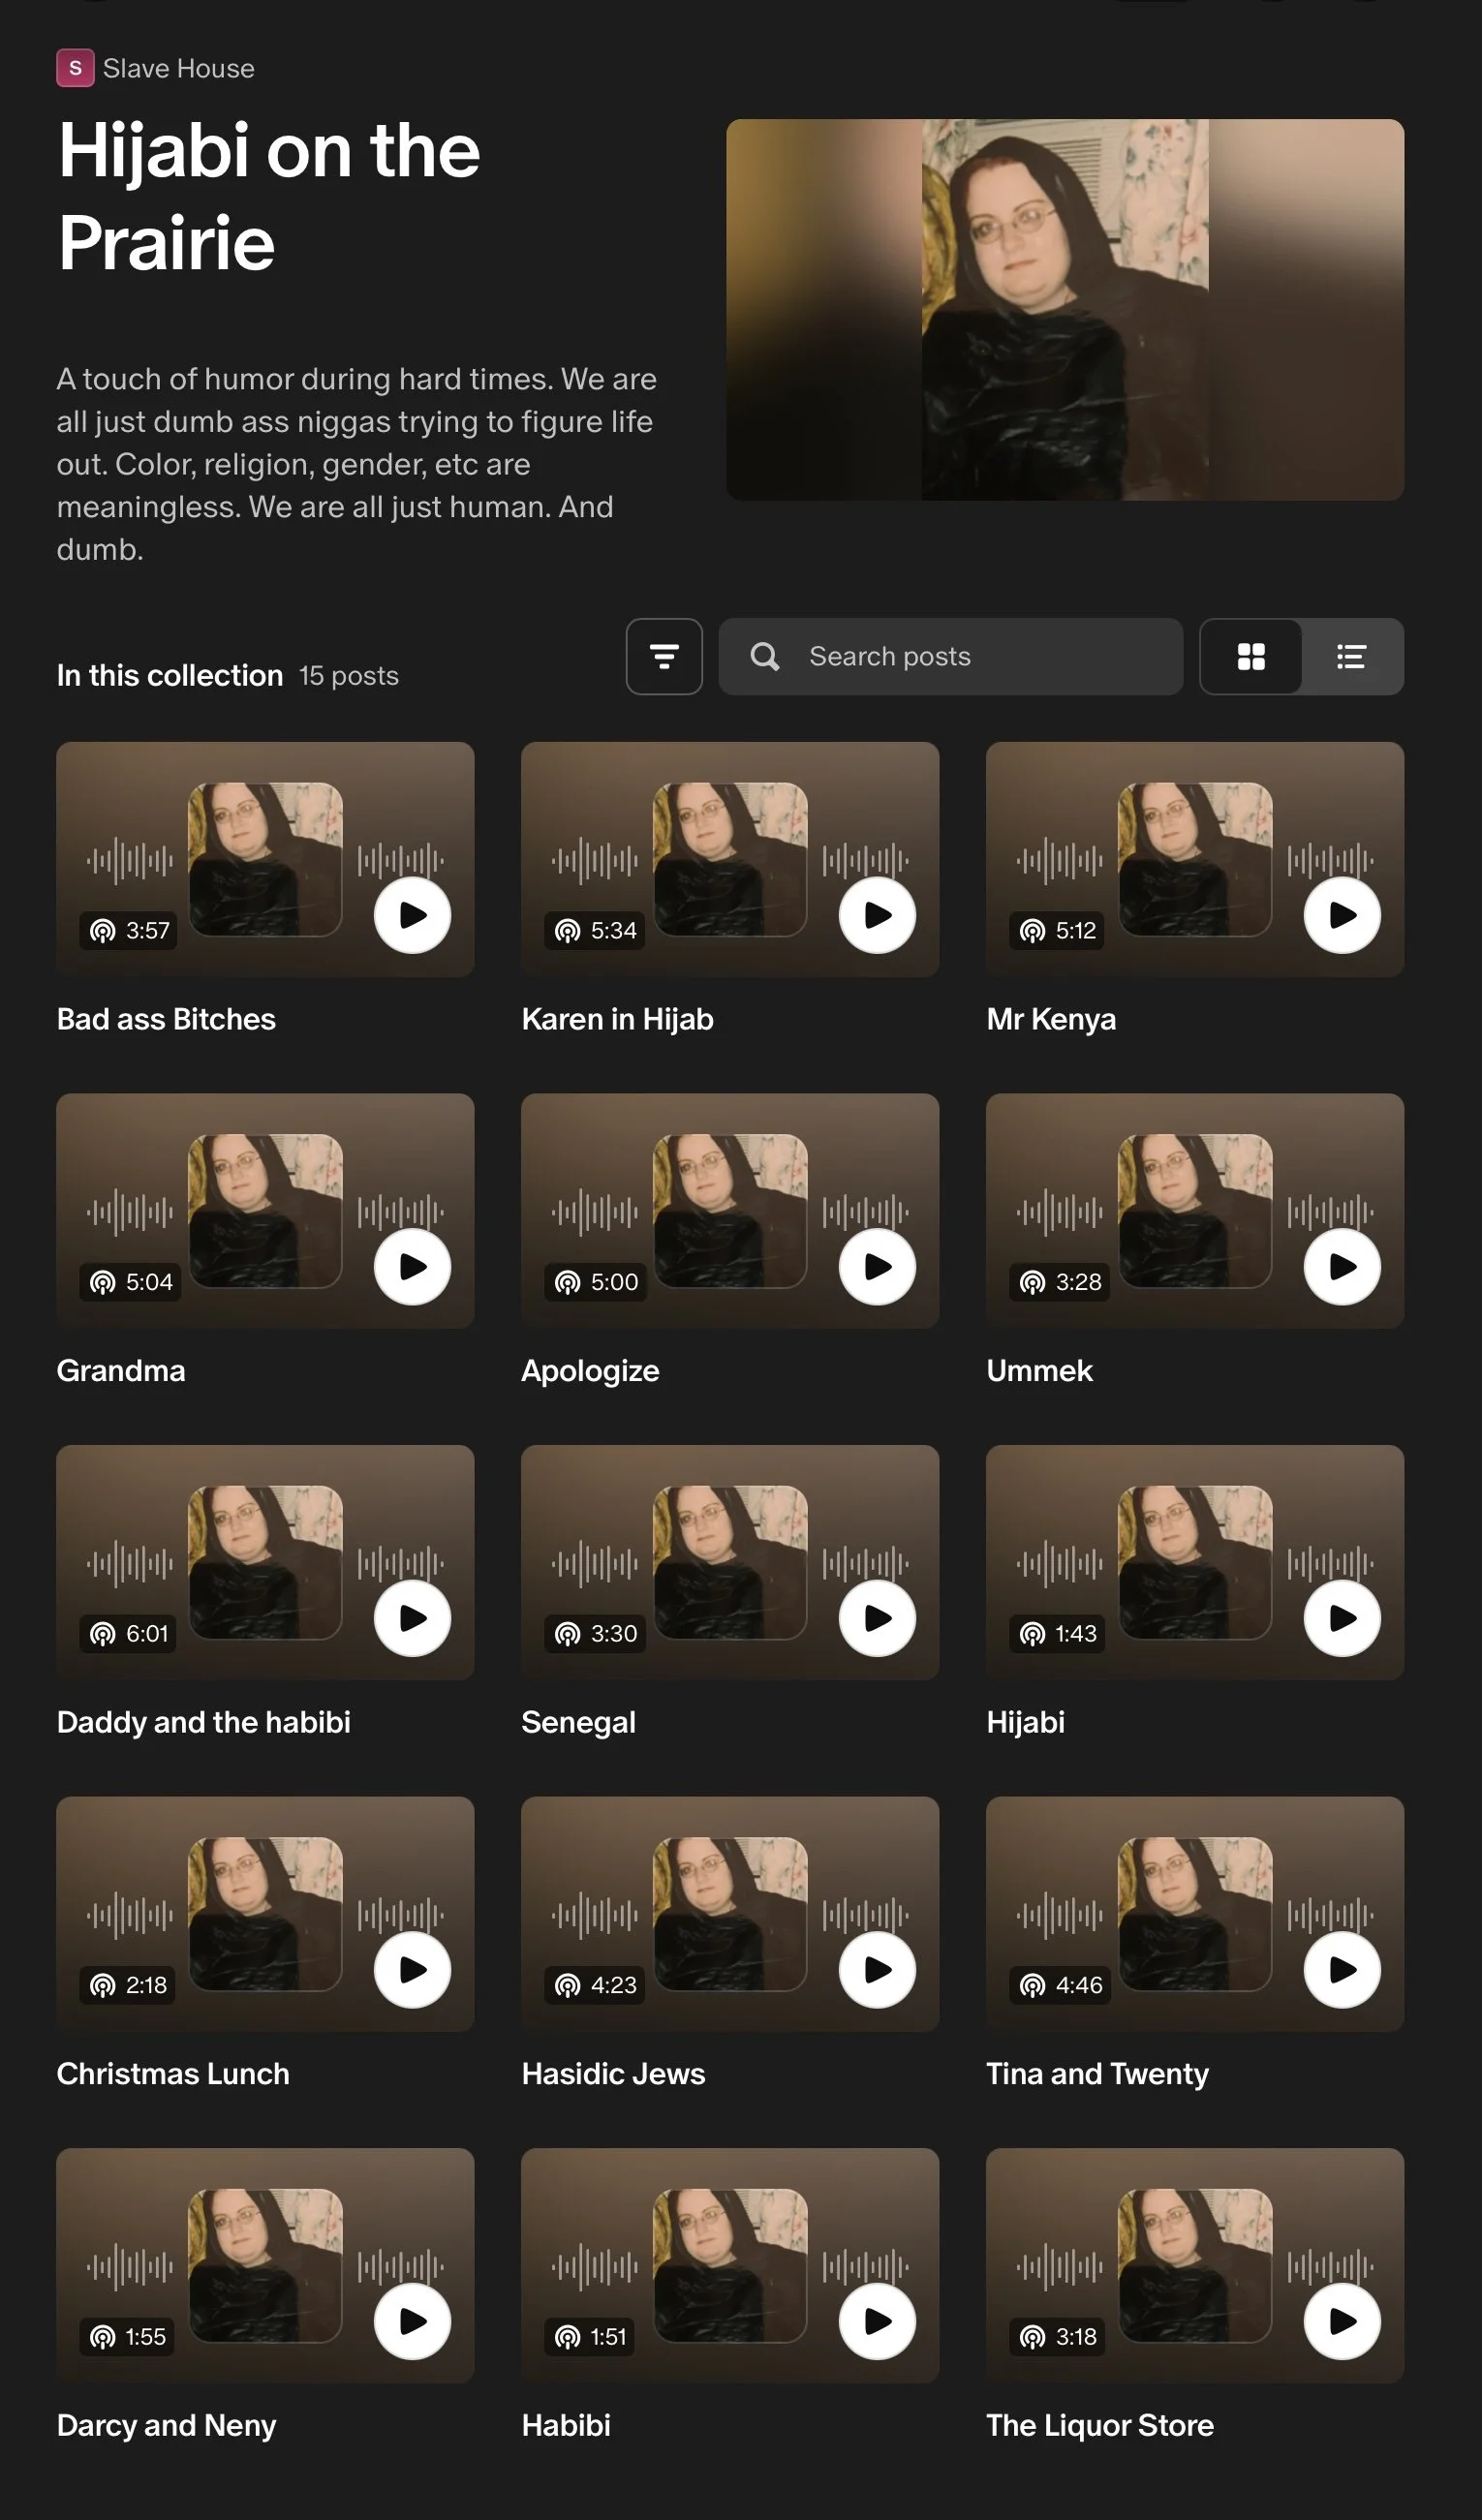This screenshot has width=1482, height=2520.
Task: Play the Ummek audio post
Action: (x=1342, y=1267)
